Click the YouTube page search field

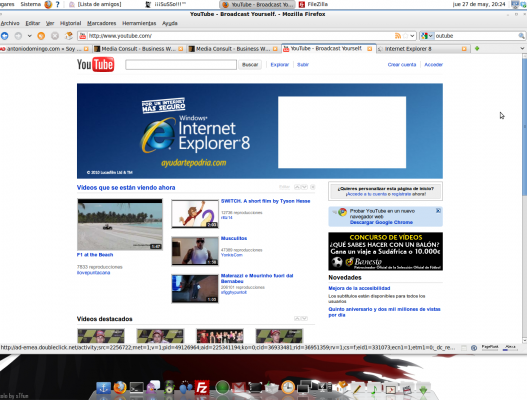(181, 65)
